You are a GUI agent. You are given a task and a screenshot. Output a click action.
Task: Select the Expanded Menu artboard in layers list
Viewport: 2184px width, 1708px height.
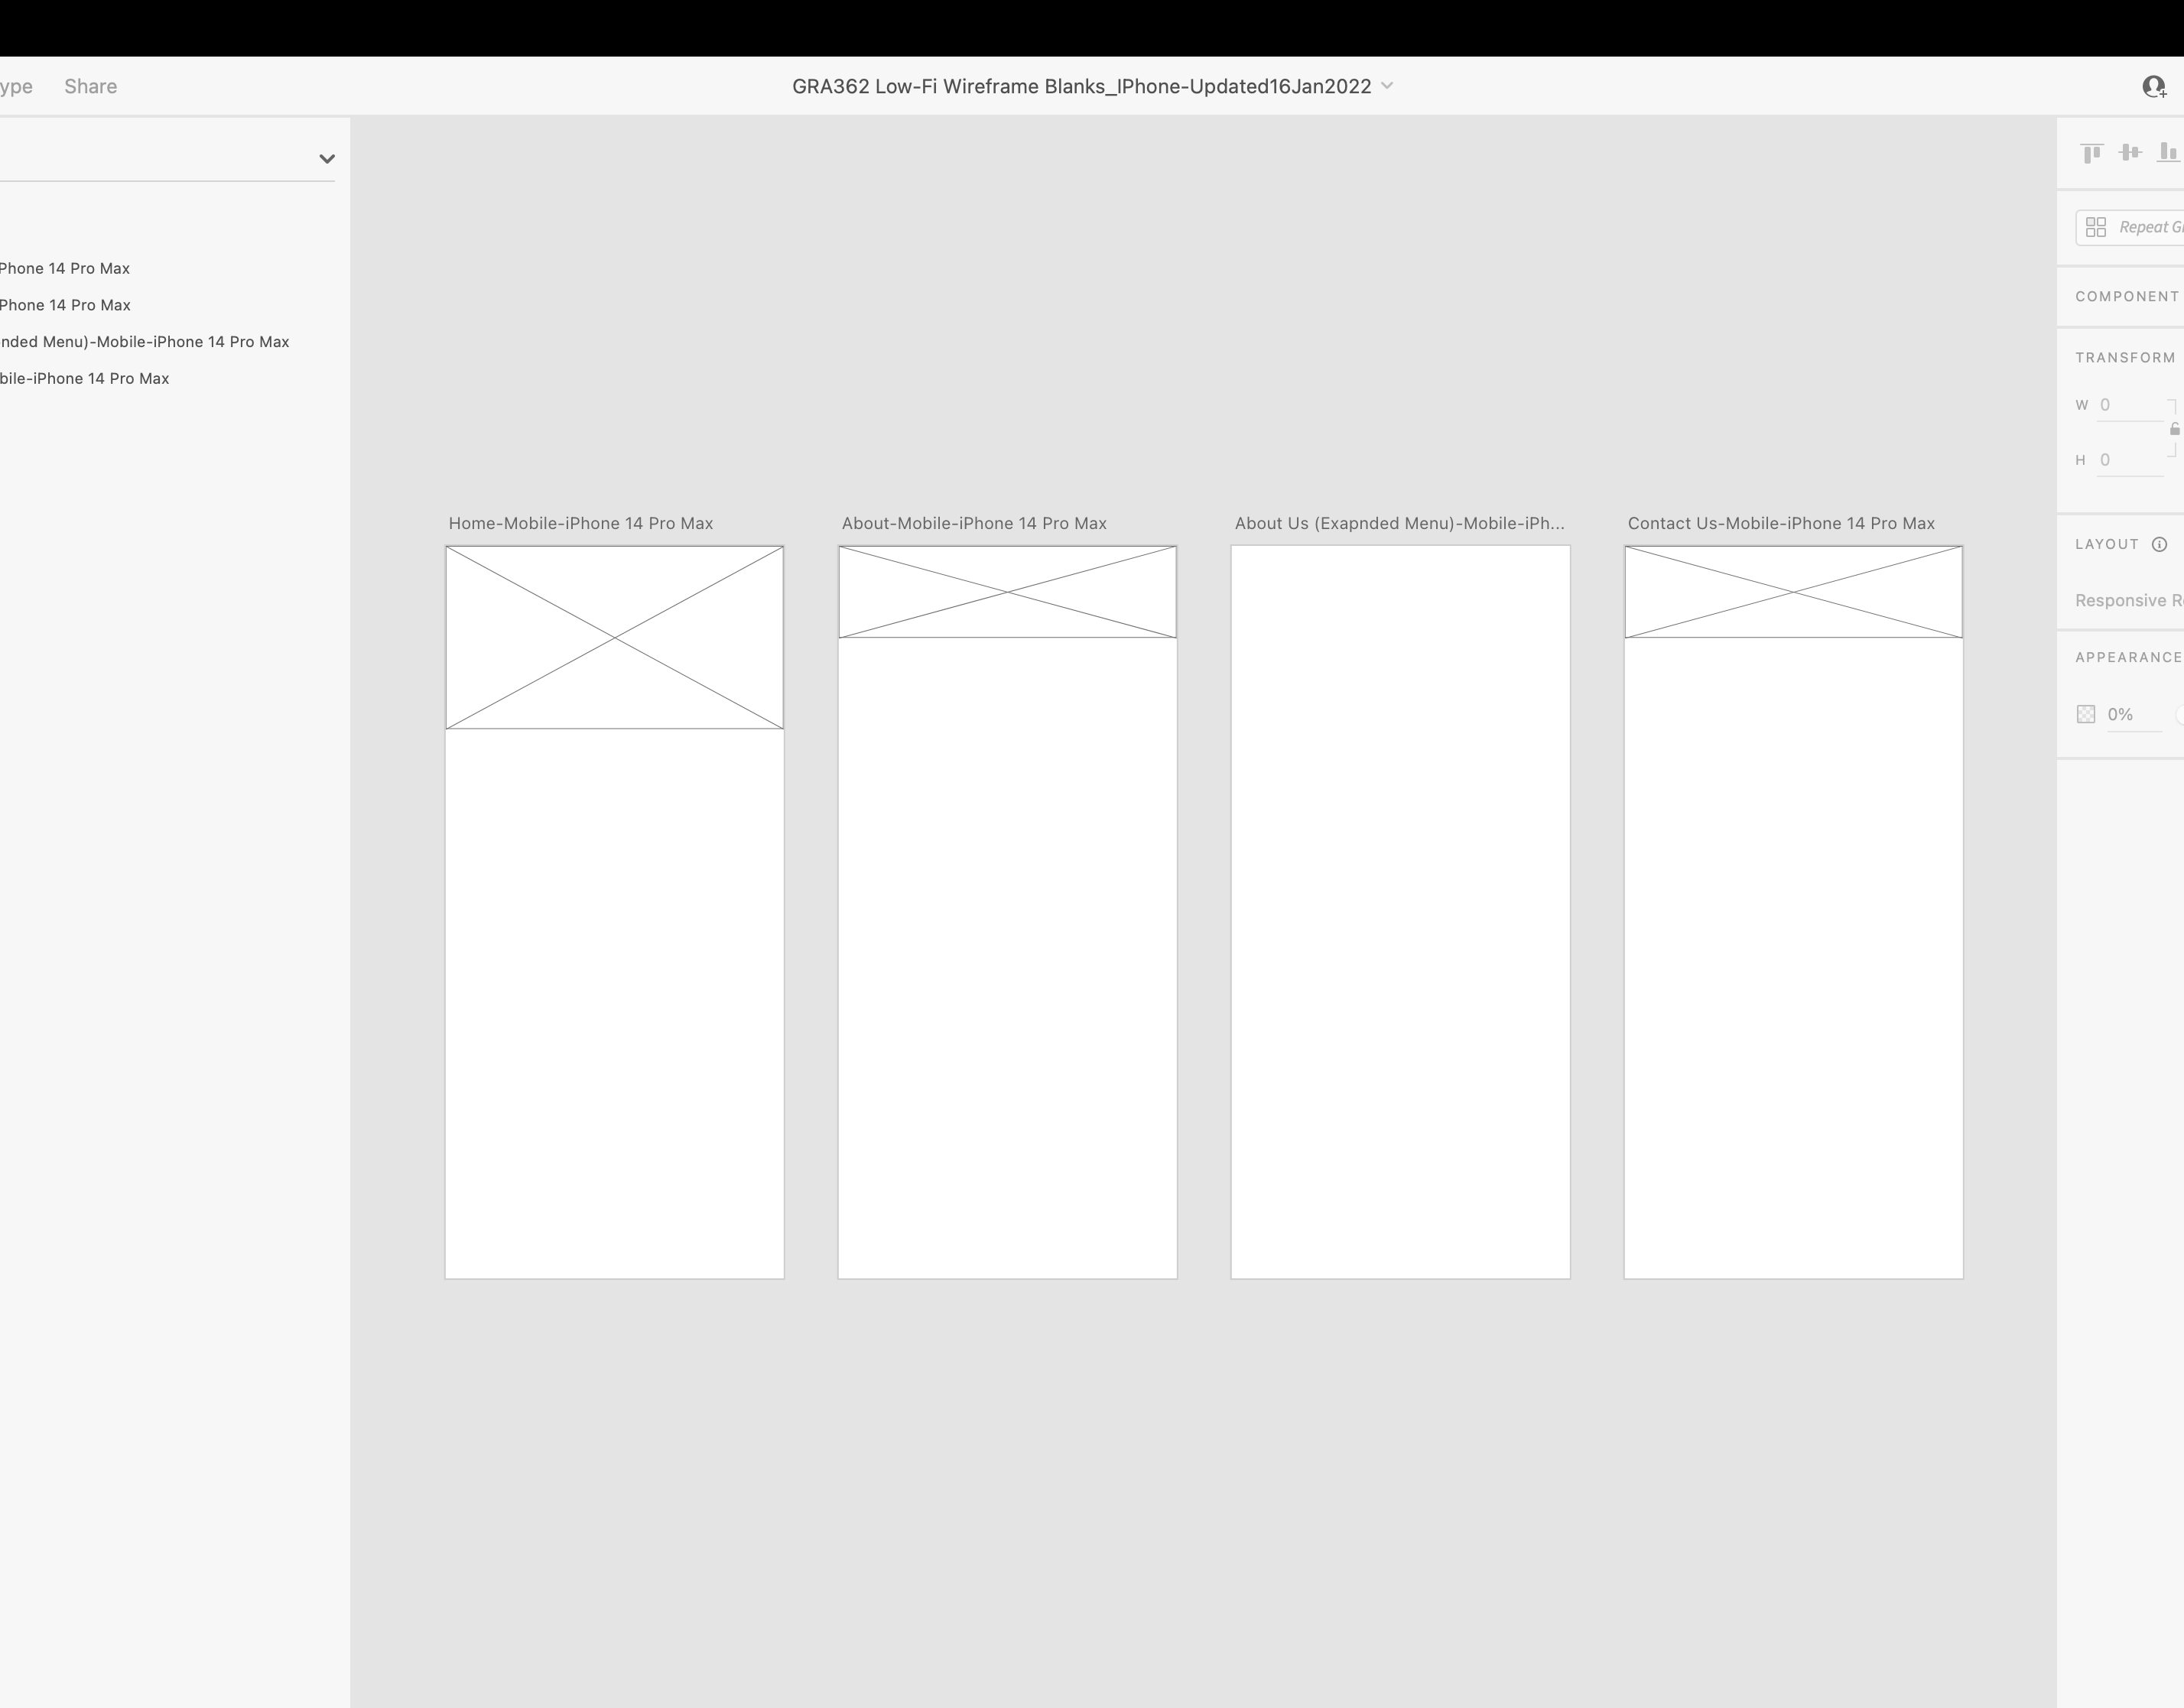(x=145, y=342)
